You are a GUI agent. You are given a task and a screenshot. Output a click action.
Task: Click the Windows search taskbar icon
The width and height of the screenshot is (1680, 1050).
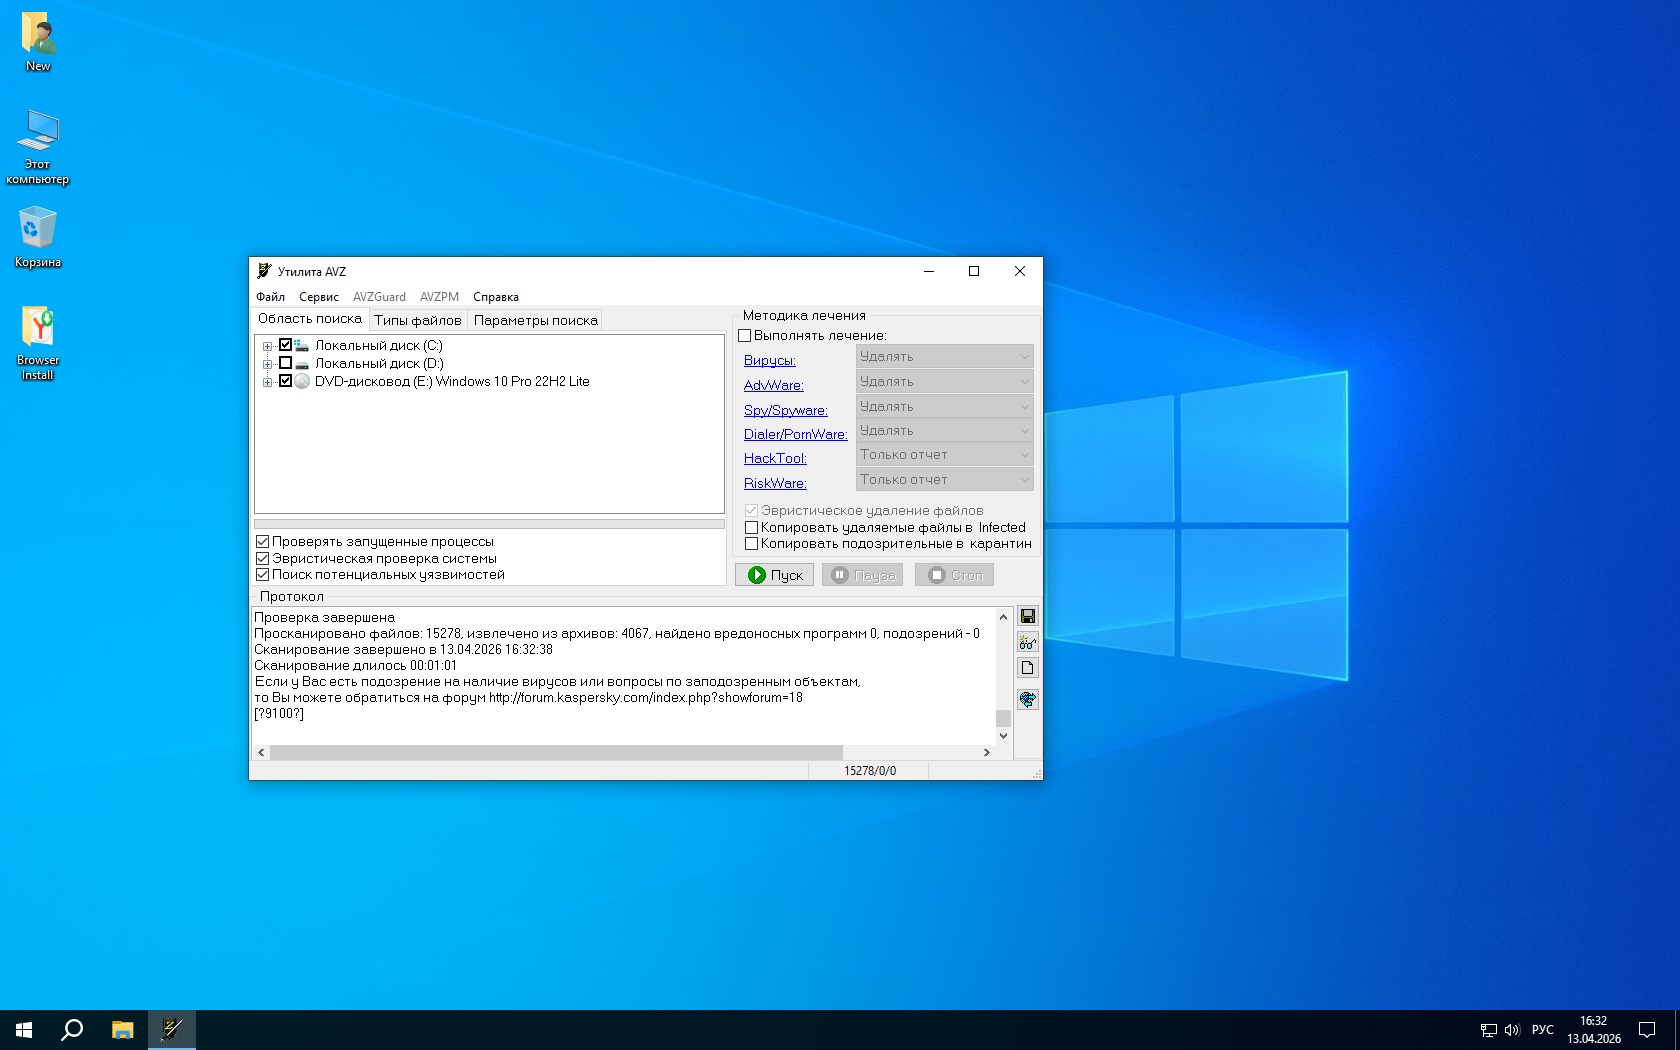point(72,1029)
